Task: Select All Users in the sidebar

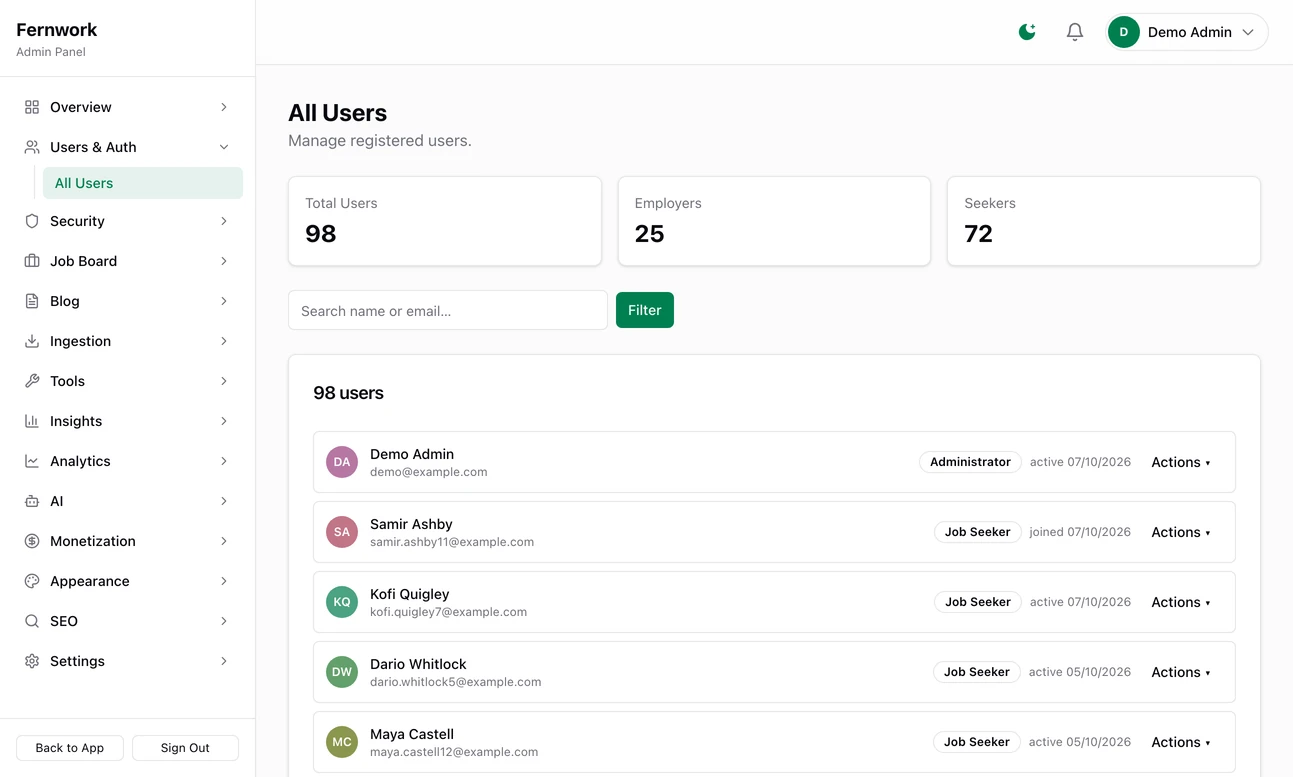Action: (x=143, y=183)
